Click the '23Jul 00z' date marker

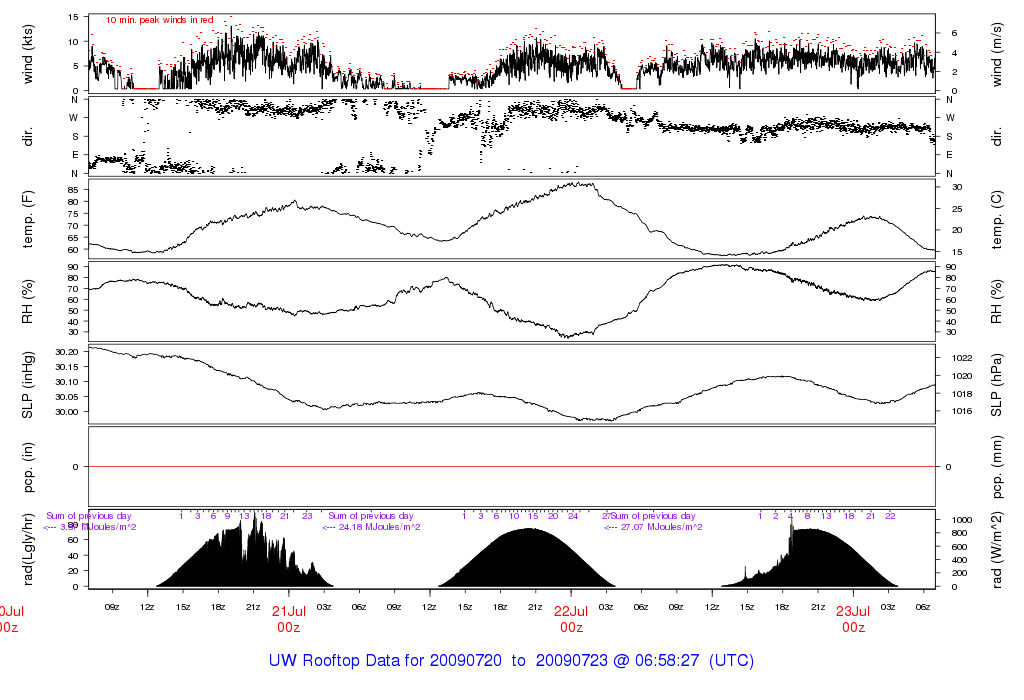(x=854, y=619)
